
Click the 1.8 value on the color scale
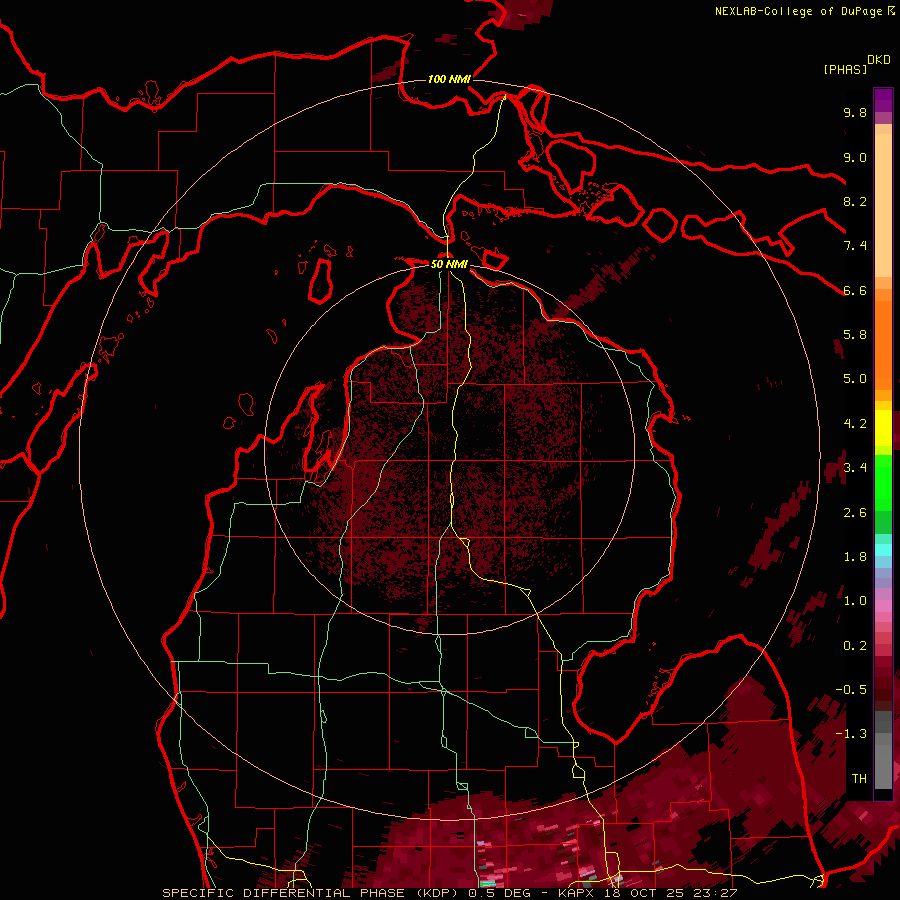tap(855, 557)
